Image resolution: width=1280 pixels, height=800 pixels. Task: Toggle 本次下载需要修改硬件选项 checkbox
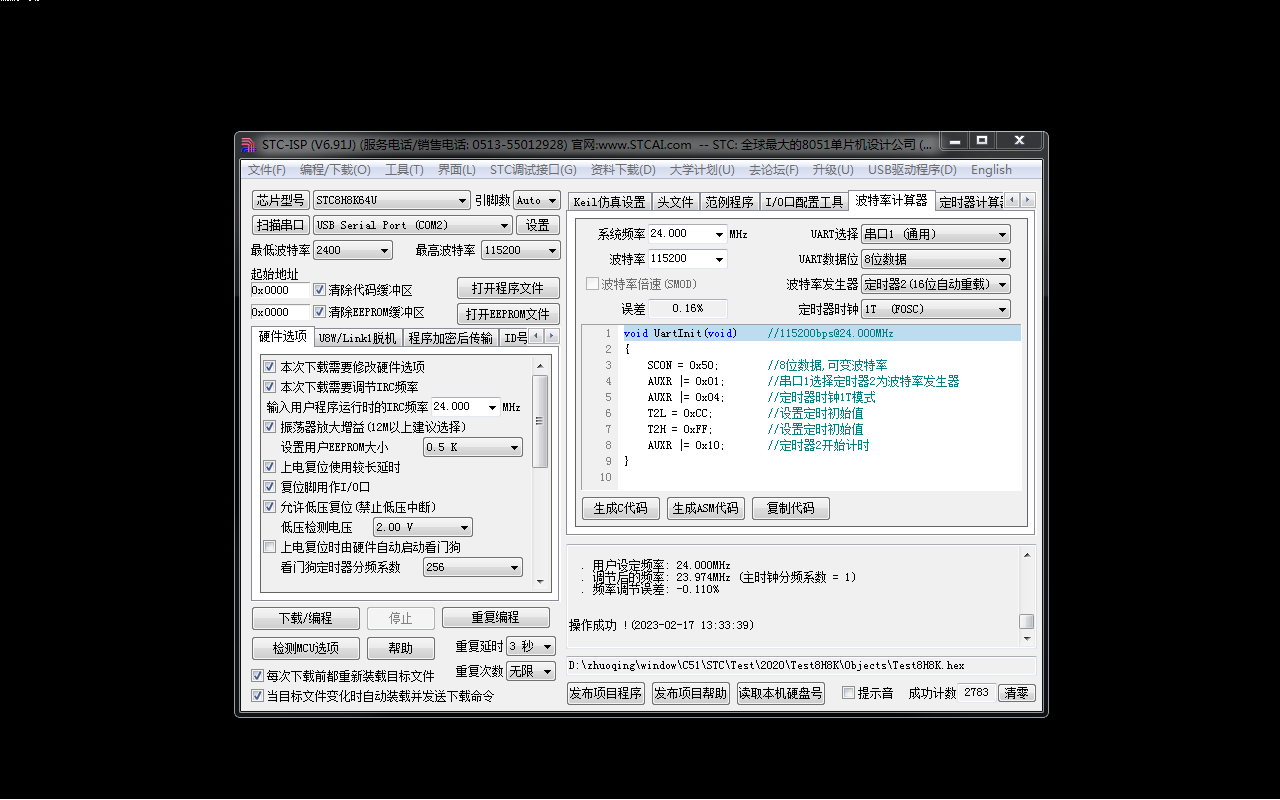(270, 367)
